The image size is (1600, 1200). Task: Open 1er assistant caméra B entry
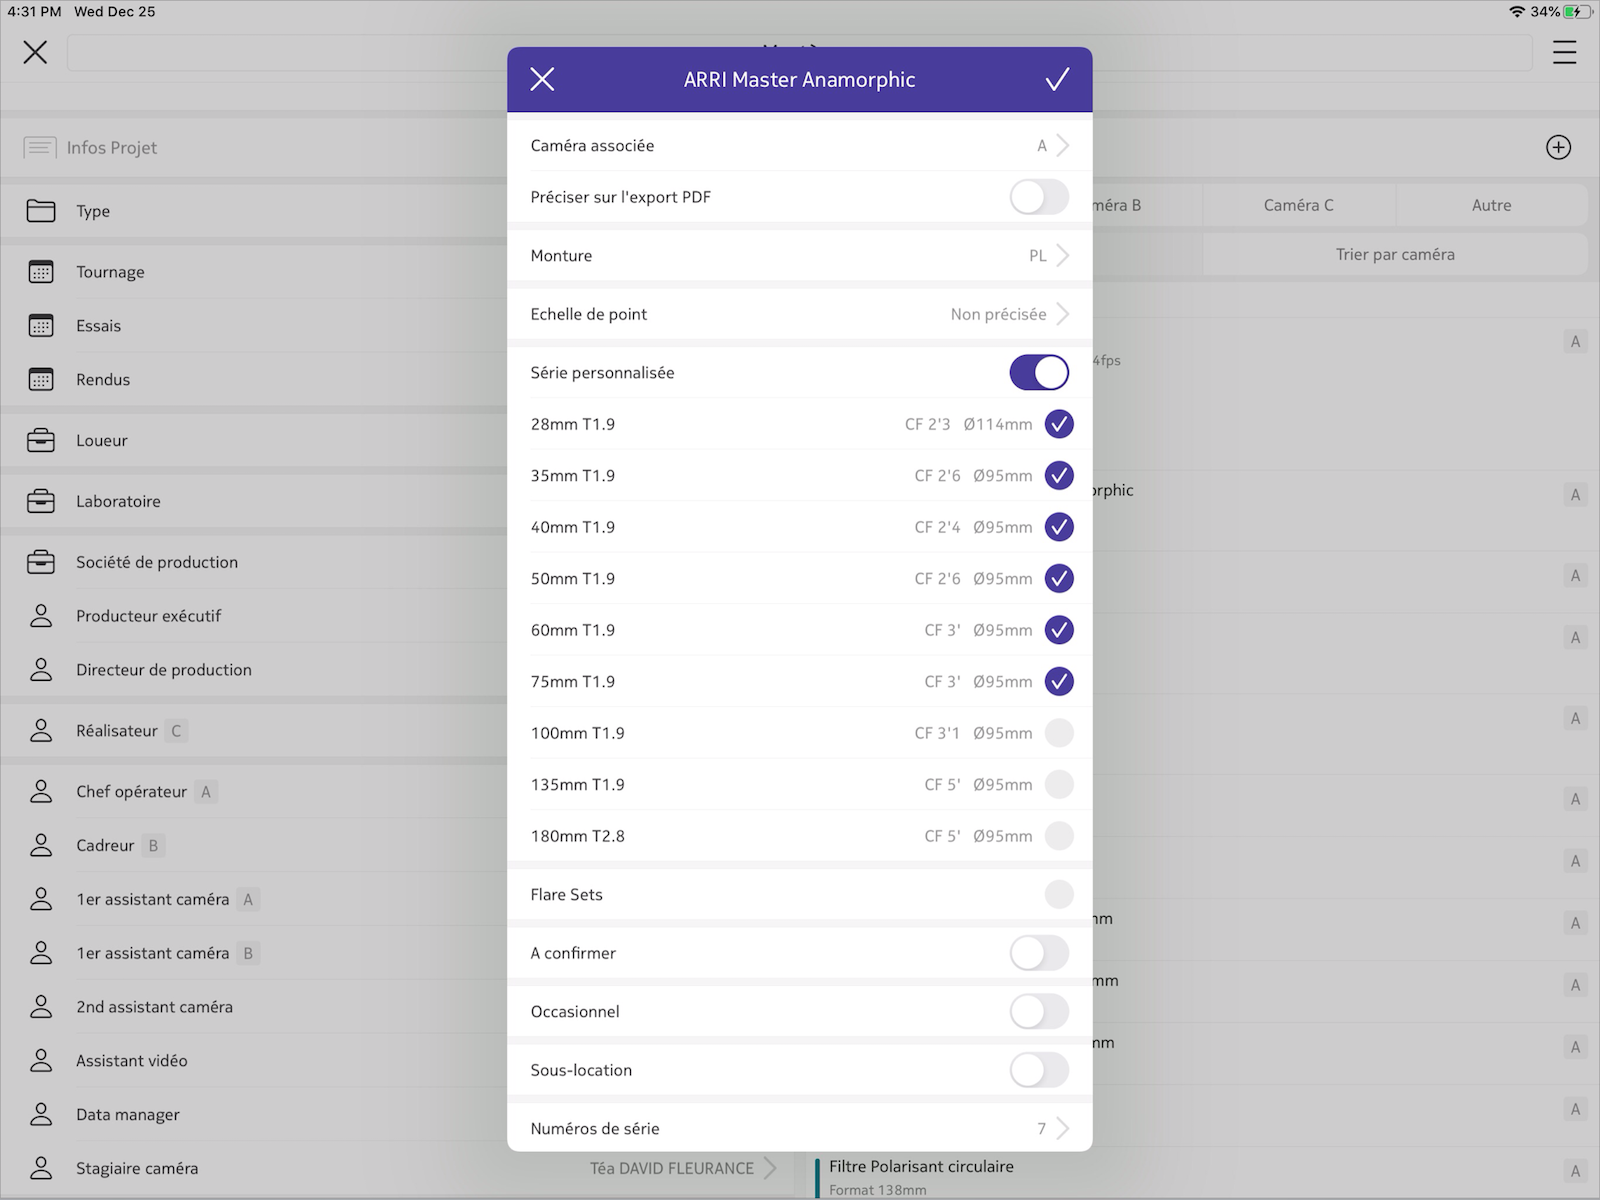coord(254,954)
